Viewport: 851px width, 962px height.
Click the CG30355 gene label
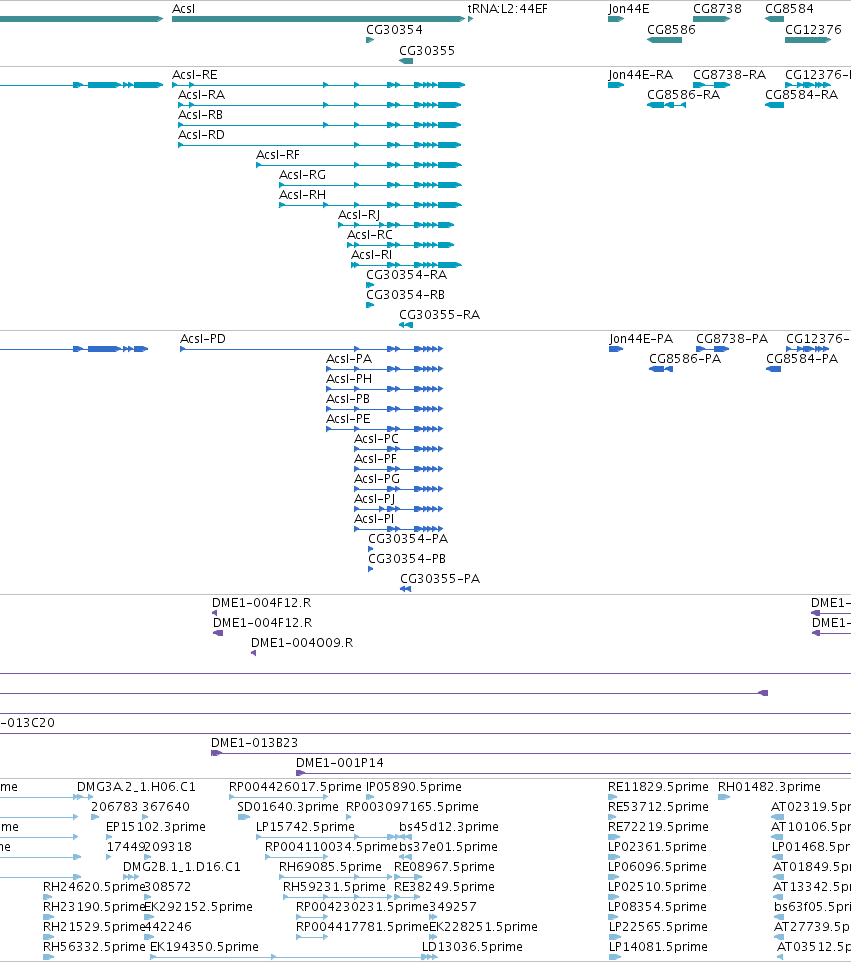(427, 50)
